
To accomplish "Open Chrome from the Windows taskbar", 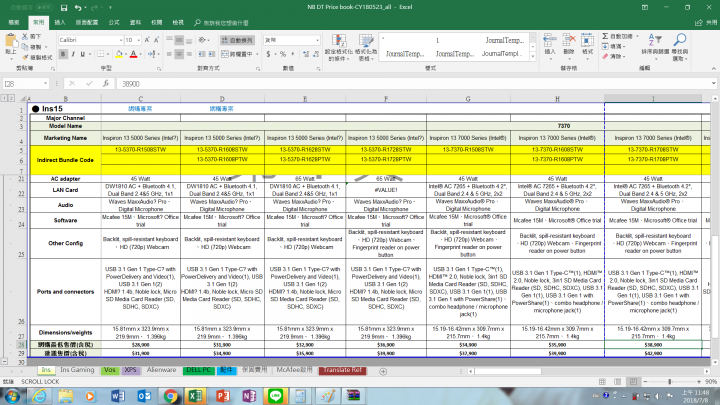I will pos(170,396).
